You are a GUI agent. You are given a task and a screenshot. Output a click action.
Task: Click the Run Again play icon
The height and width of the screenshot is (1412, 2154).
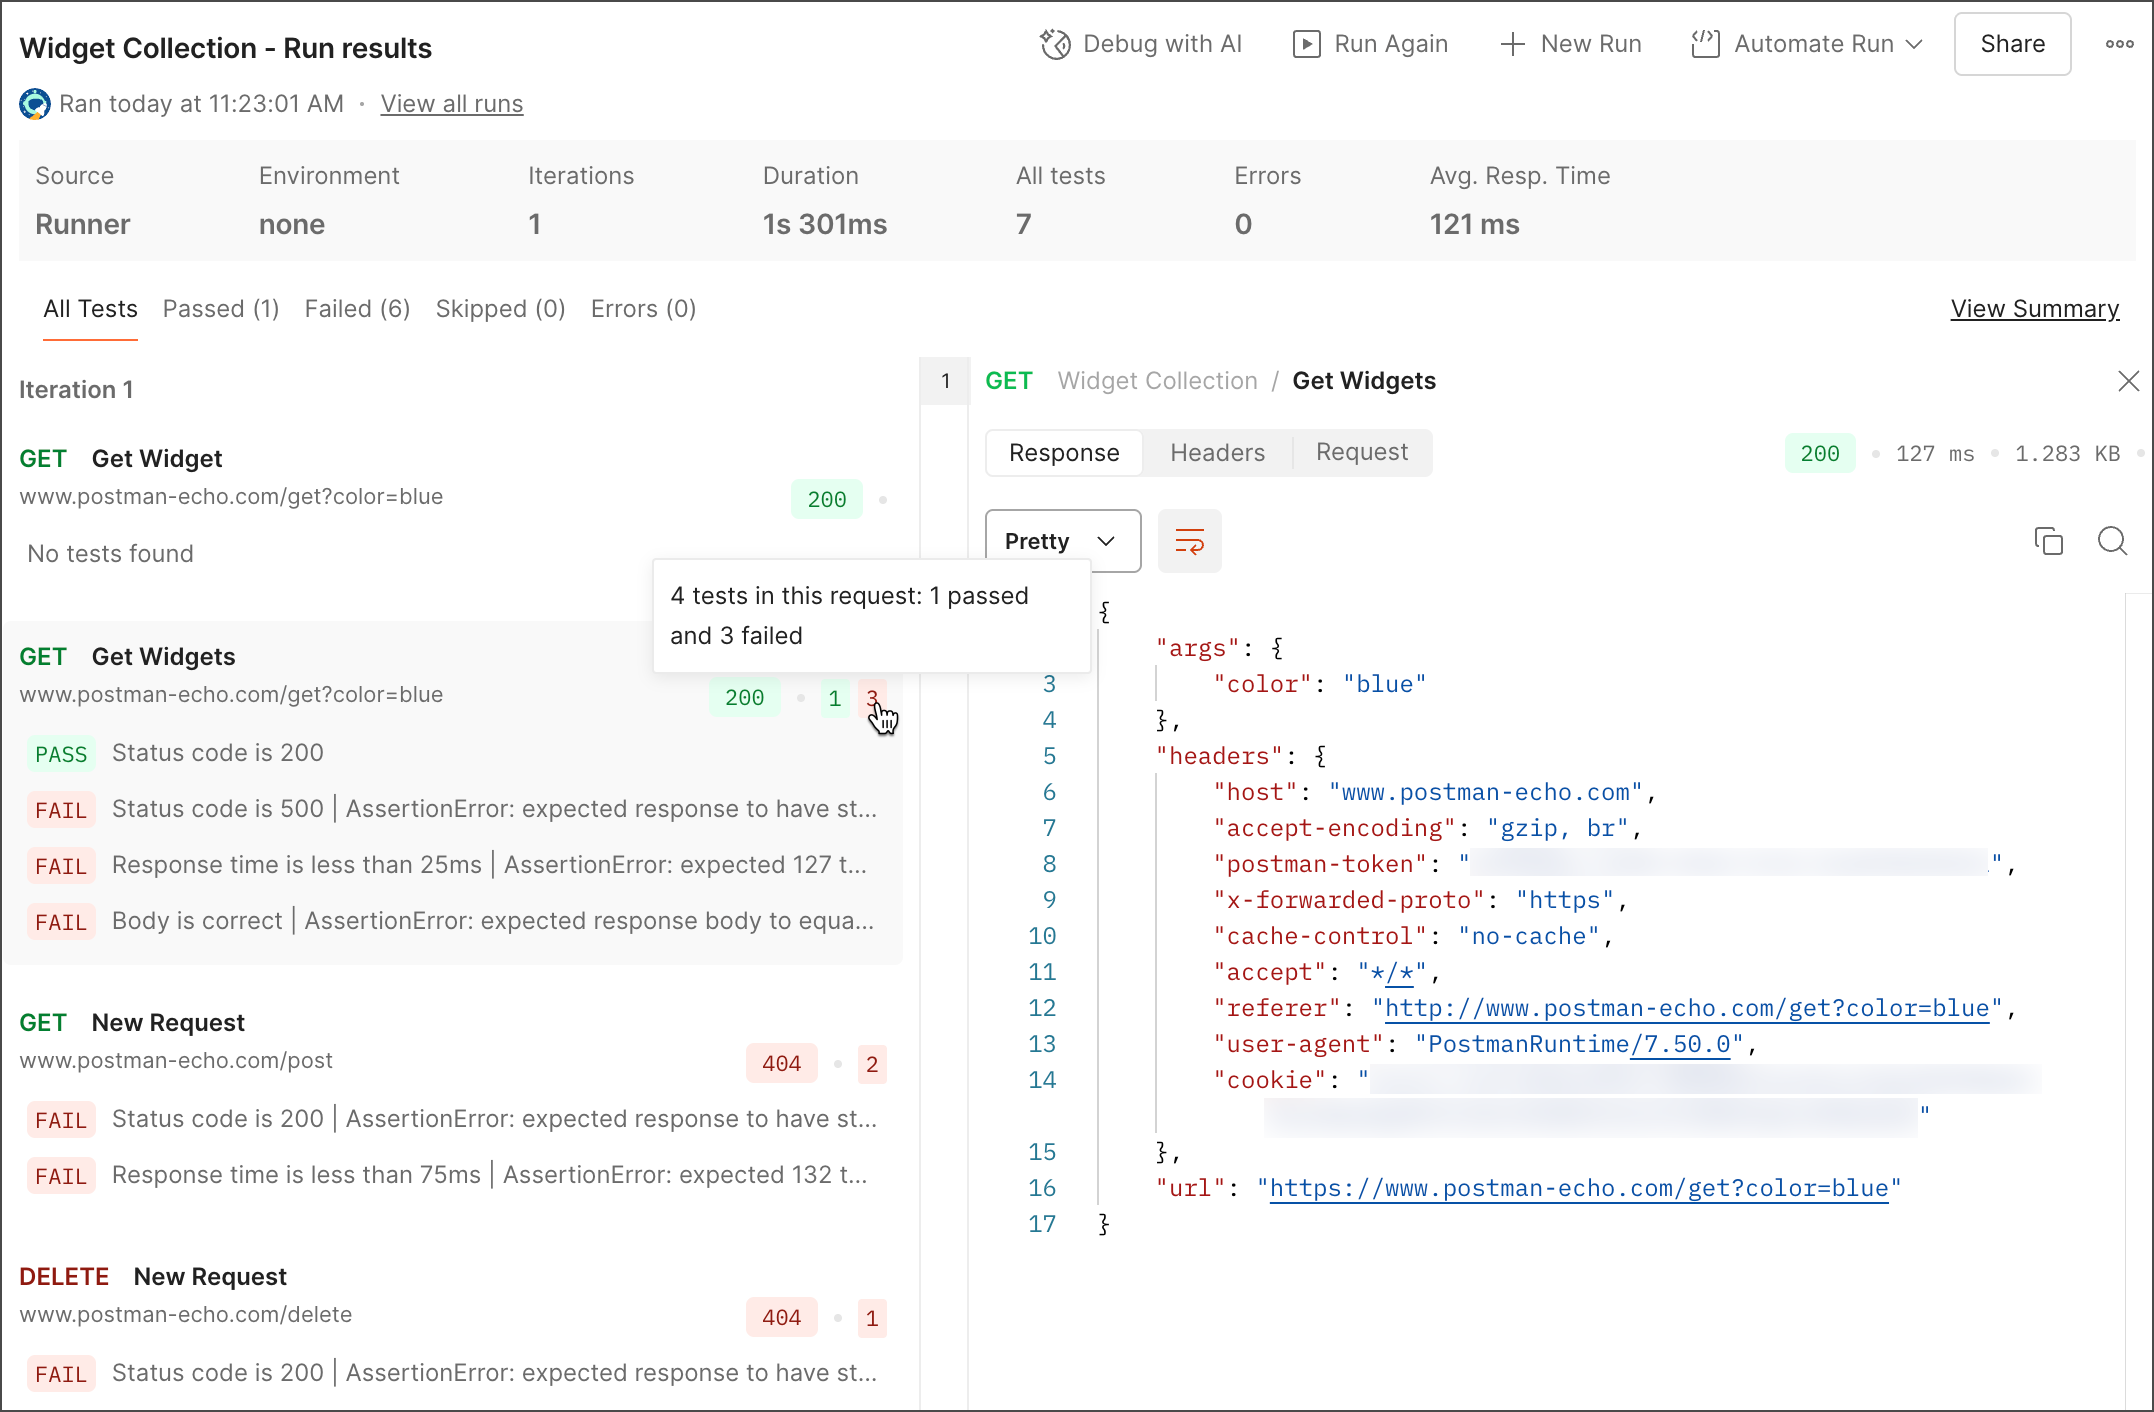click(1306, 44)
